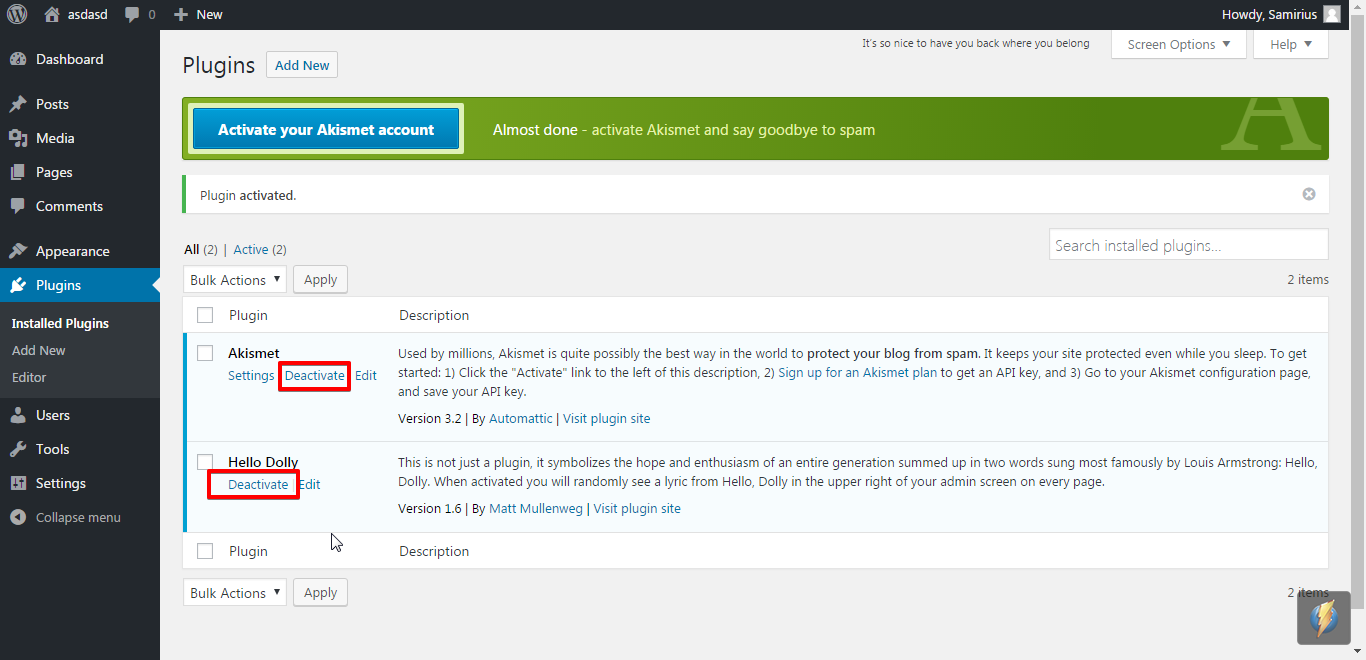Toggle select-all checkbox in table footer
Image resolution: width=1366 pixels, height=660 pixels.
pos(205,551)
